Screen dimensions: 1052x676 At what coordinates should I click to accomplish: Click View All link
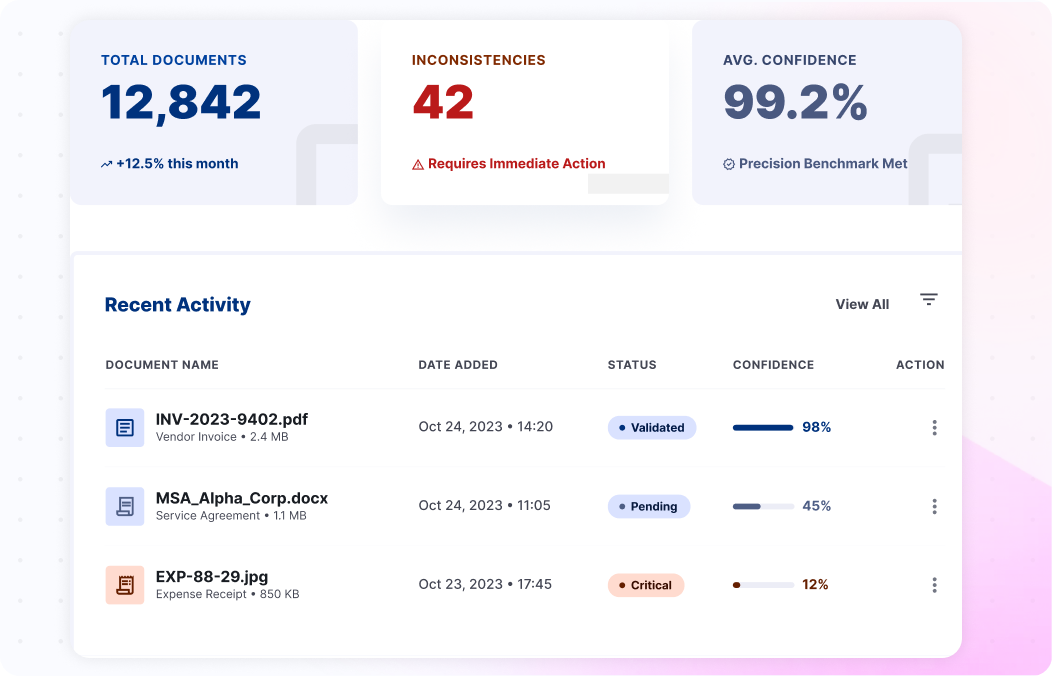coord(862,304)
